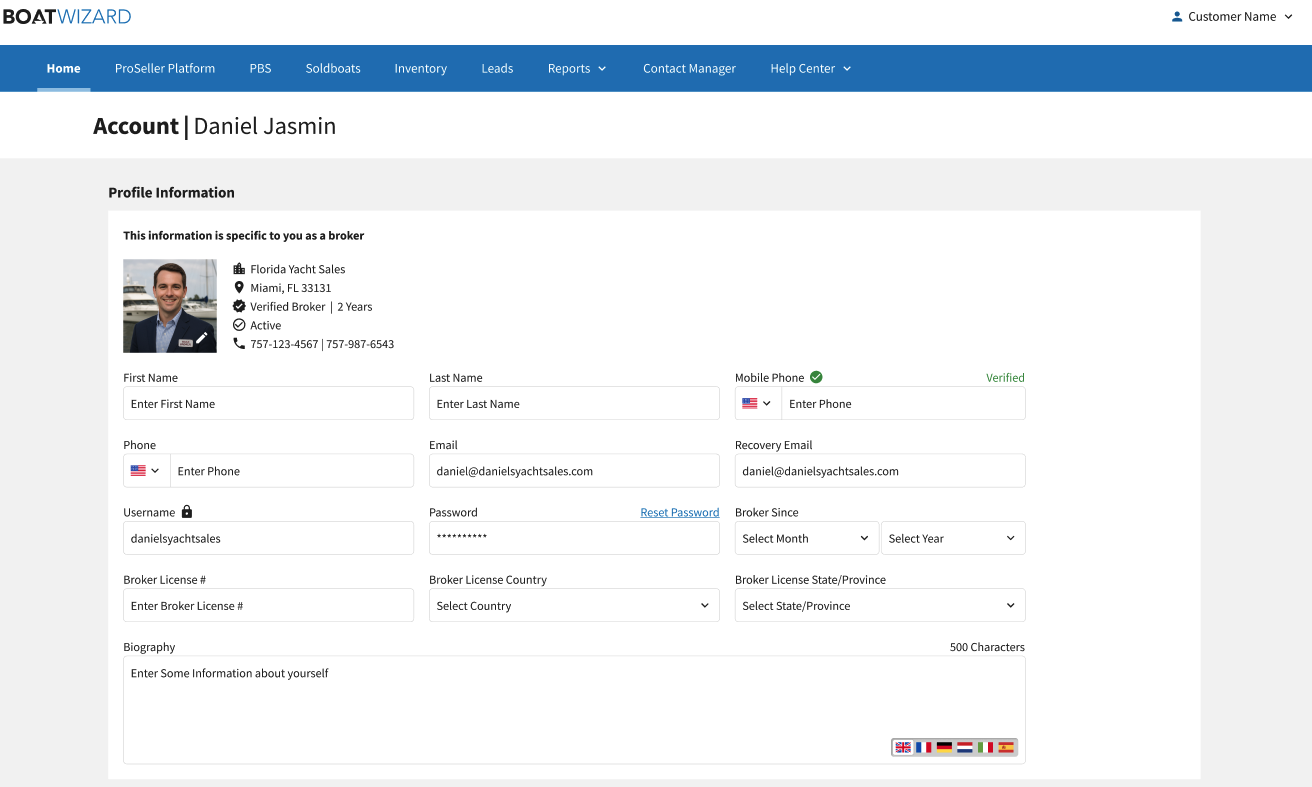Open the Select Year dropdown

click(x=953, y=538)
